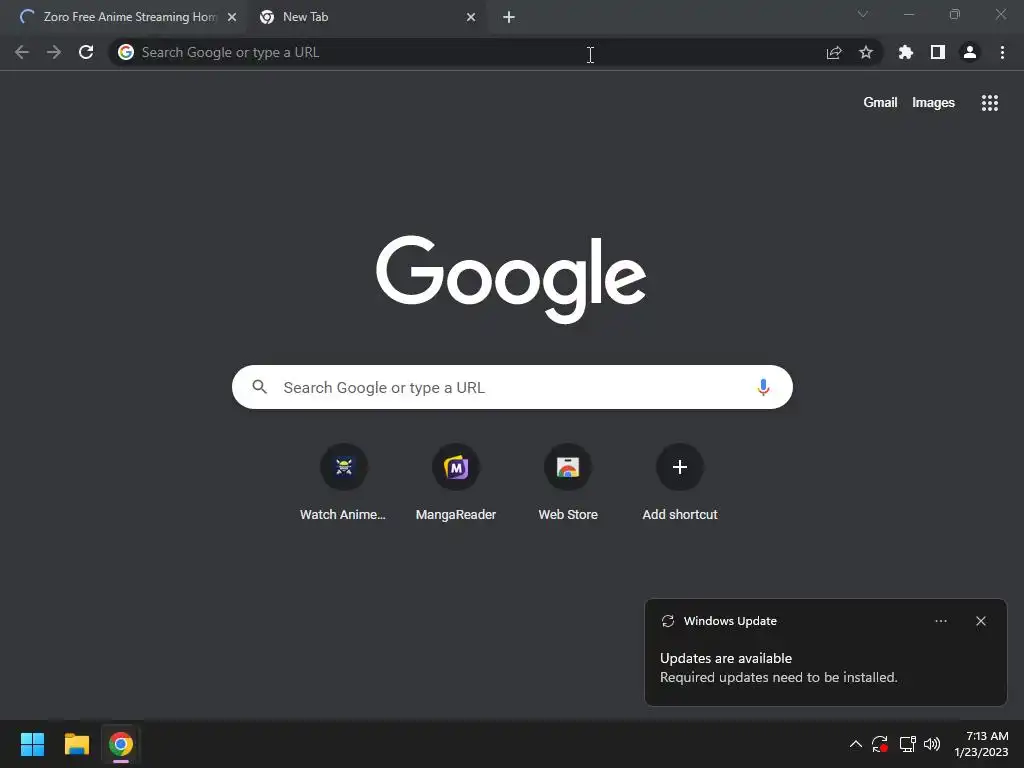
Task: Click the Chrome taskbar icon
Action: (x=121, y=744)
